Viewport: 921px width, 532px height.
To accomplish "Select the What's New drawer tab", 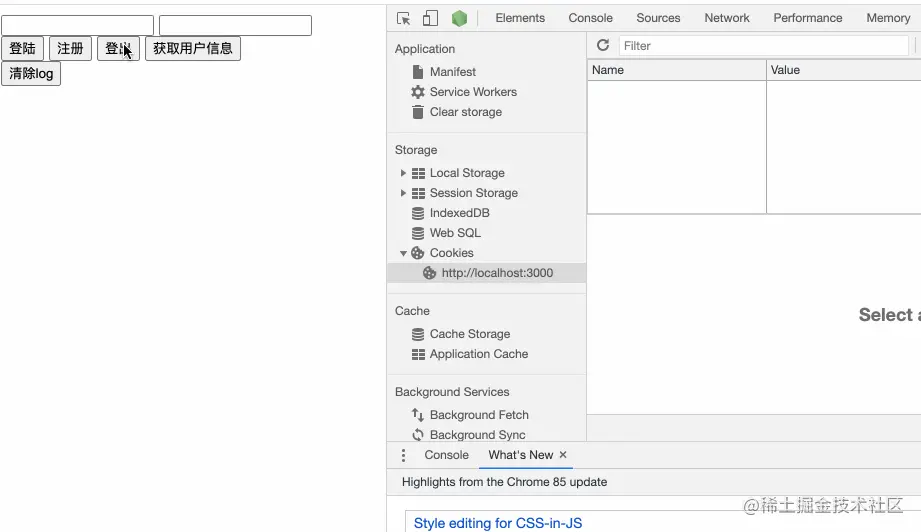I will (x=520, y=454).
